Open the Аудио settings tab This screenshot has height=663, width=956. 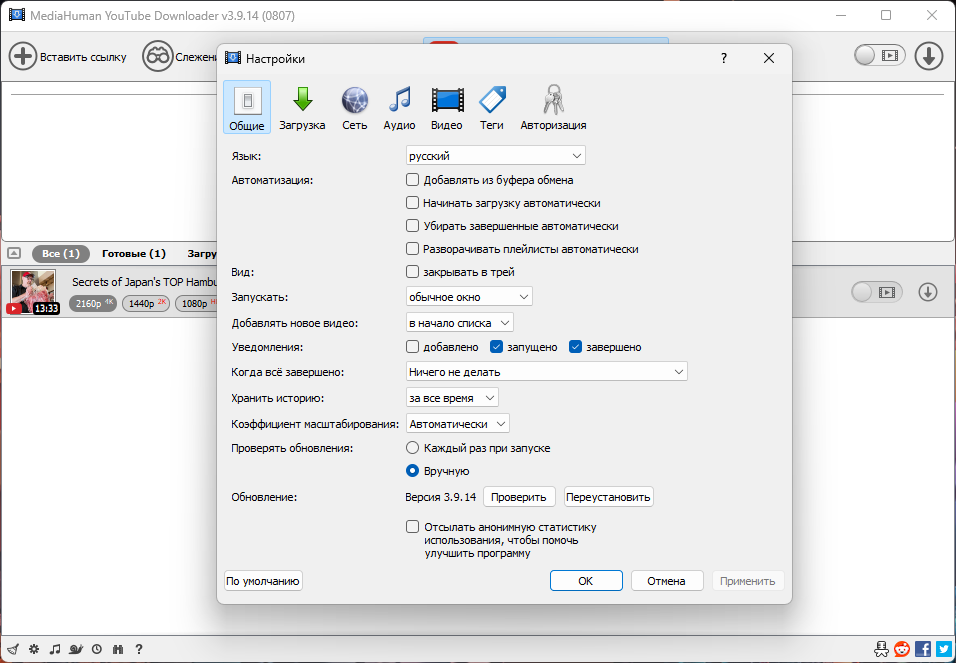pyautogui.click(x=399, y=107)
